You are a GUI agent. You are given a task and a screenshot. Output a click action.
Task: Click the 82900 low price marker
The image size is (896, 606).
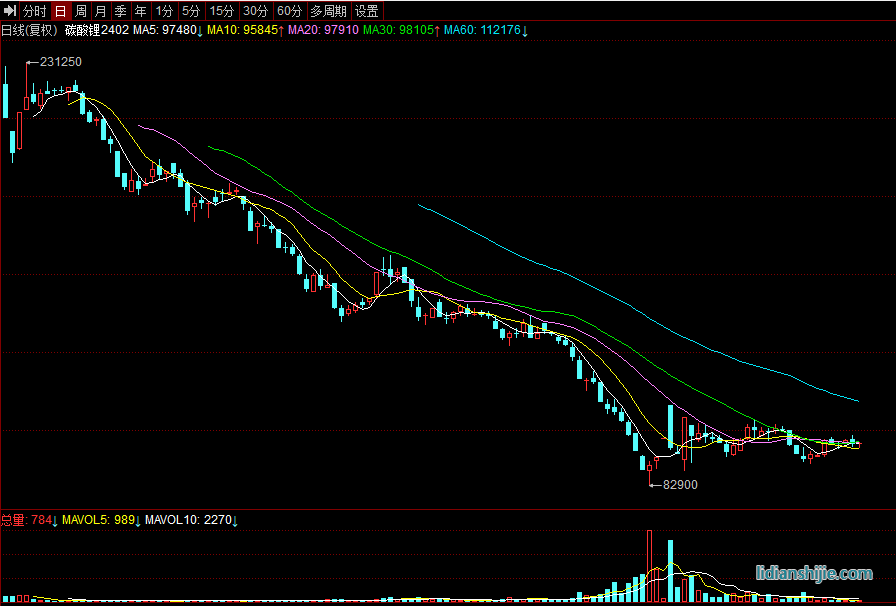point(680,484)
